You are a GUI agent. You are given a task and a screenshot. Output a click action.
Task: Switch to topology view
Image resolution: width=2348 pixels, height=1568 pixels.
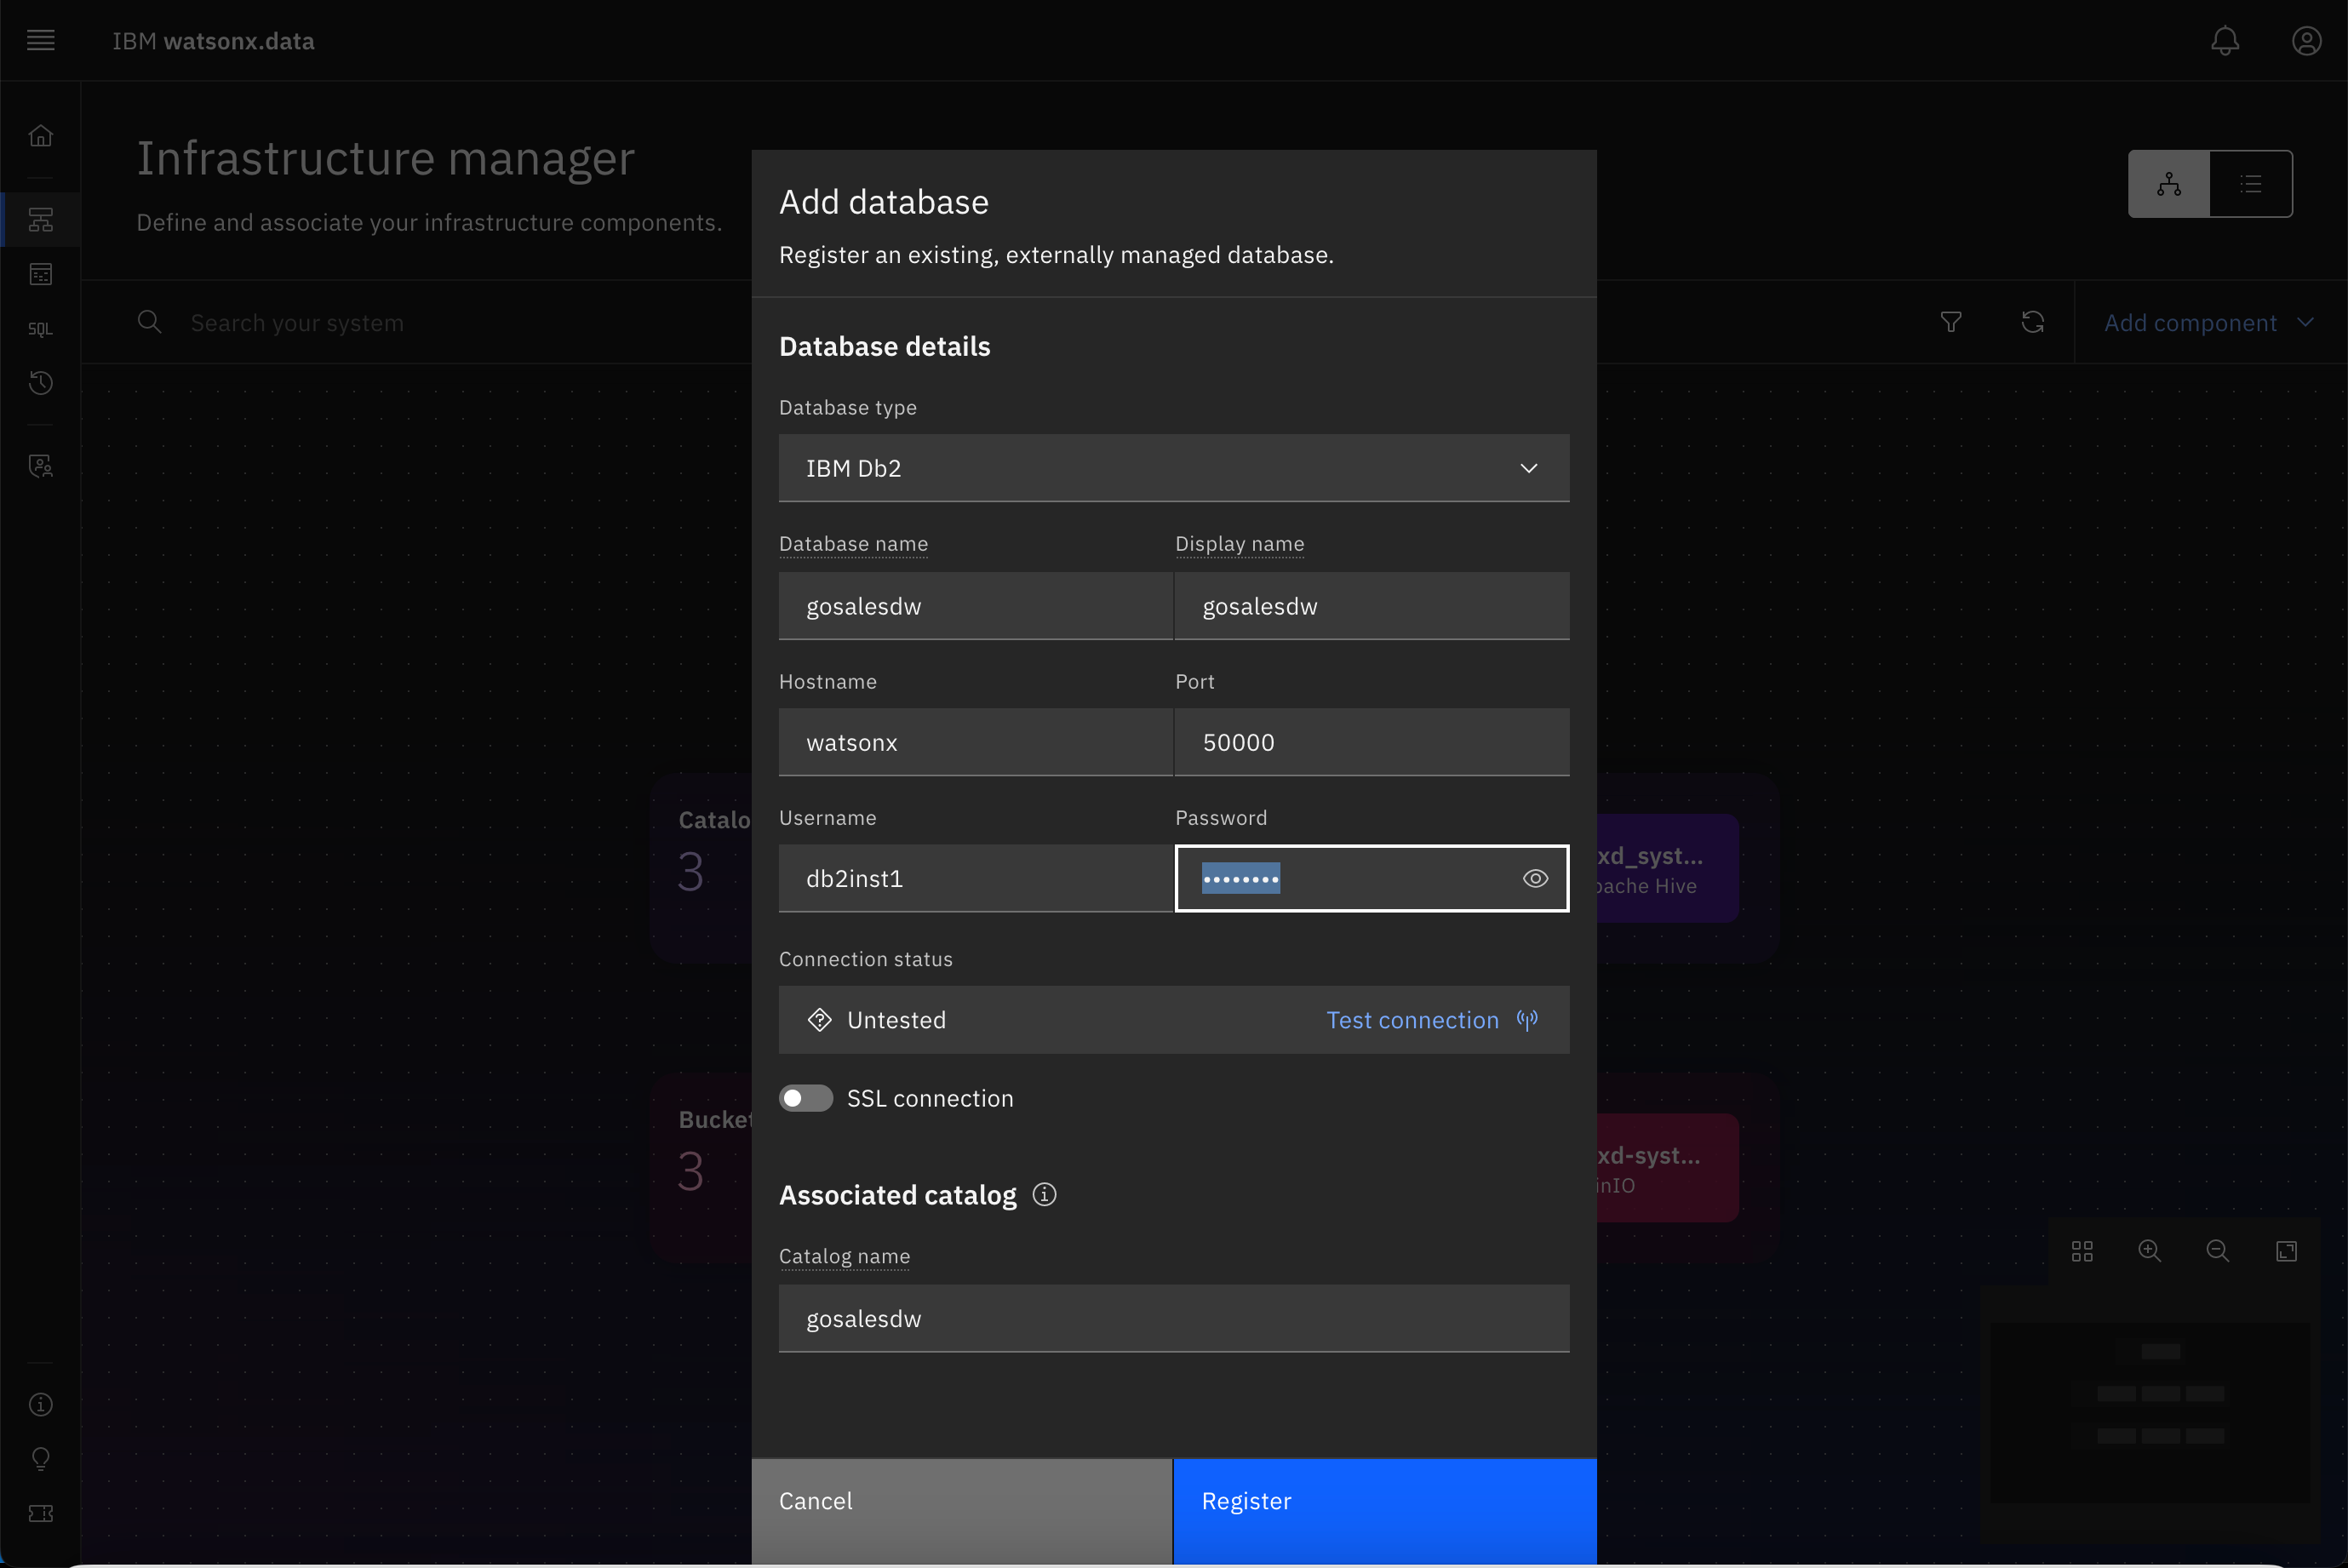[2169, 184]
